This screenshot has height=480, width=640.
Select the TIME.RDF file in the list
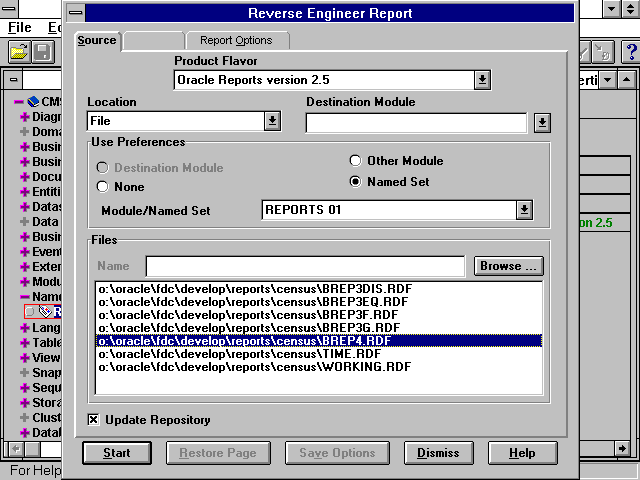(x=239, y=354)
